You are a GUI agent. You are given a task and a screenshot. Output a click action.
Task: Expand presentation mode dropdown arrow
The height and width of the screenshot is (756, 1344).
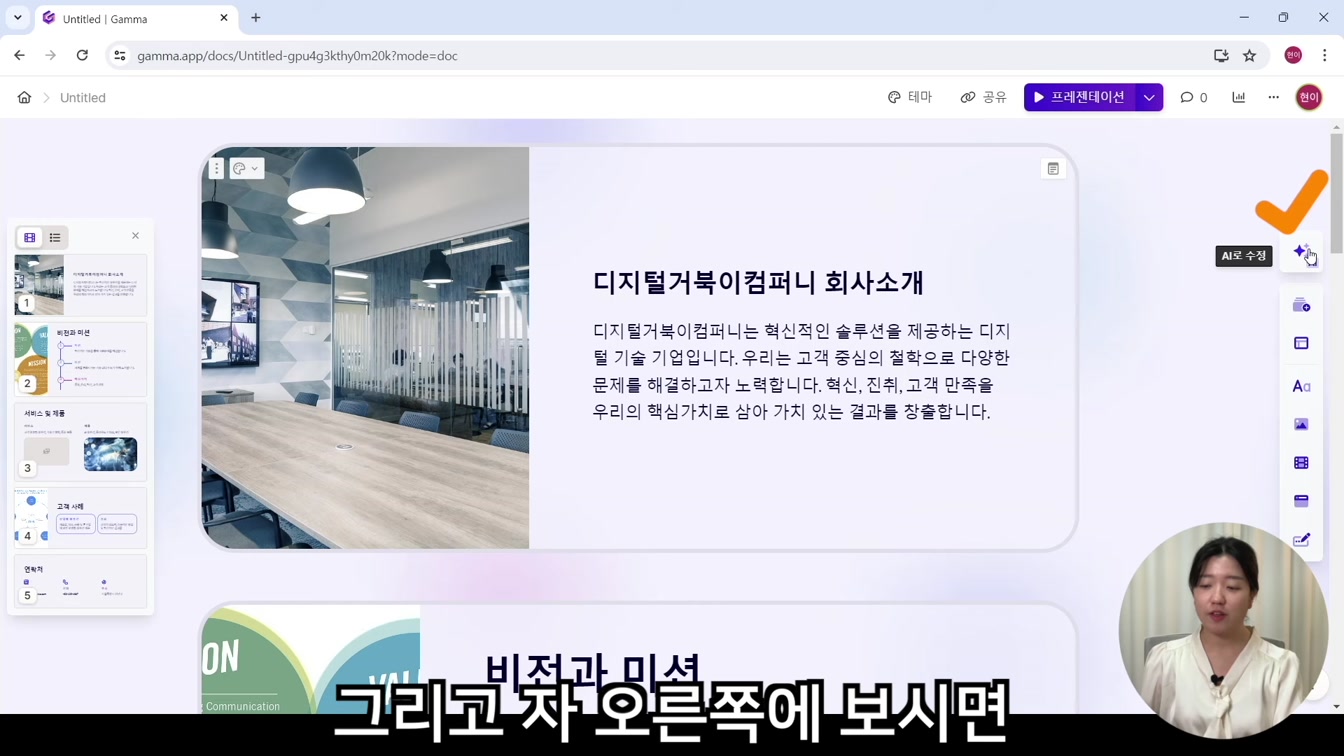point(1149,97)
